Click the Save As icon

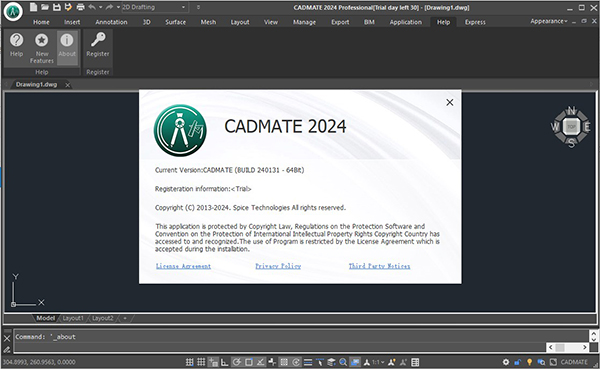(x=68, y=7)
